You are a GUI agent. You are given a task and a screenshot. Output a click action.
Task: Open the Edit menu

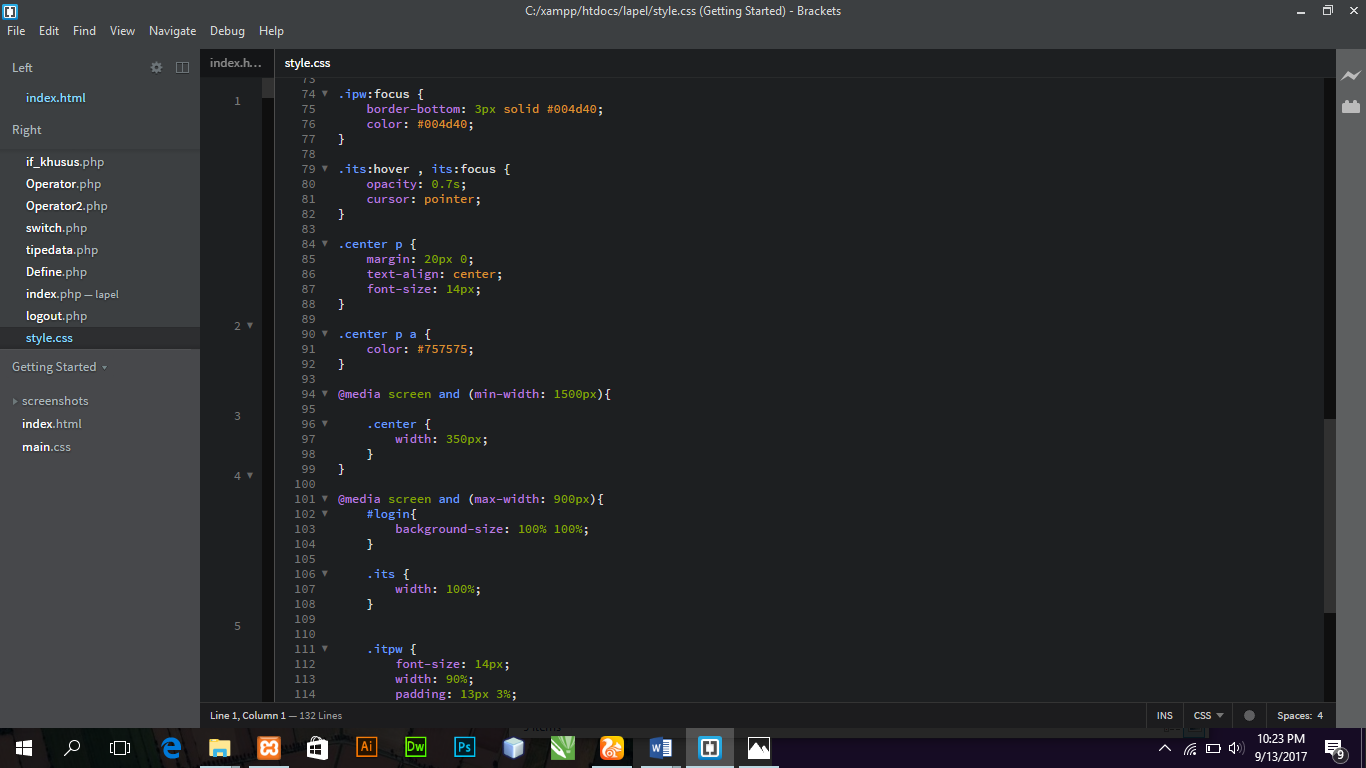tap(49, 31)
